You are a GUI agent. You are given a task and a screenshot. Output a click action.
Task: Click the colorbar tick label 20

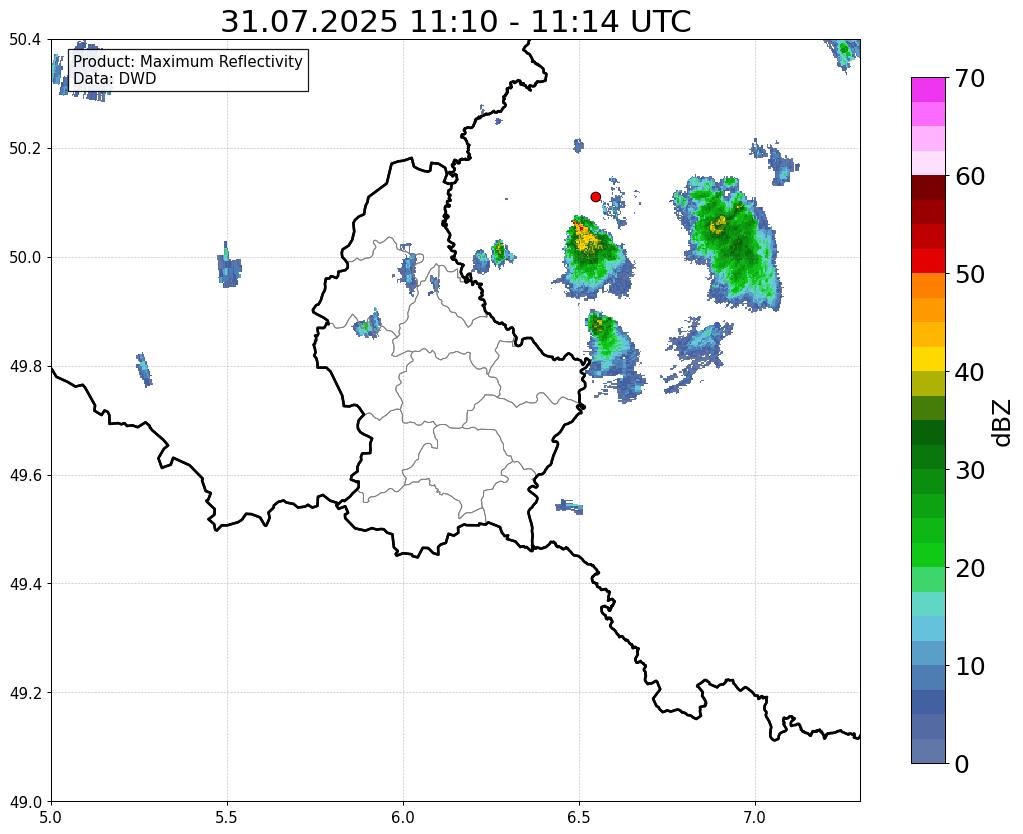click(x=970, y=568)
